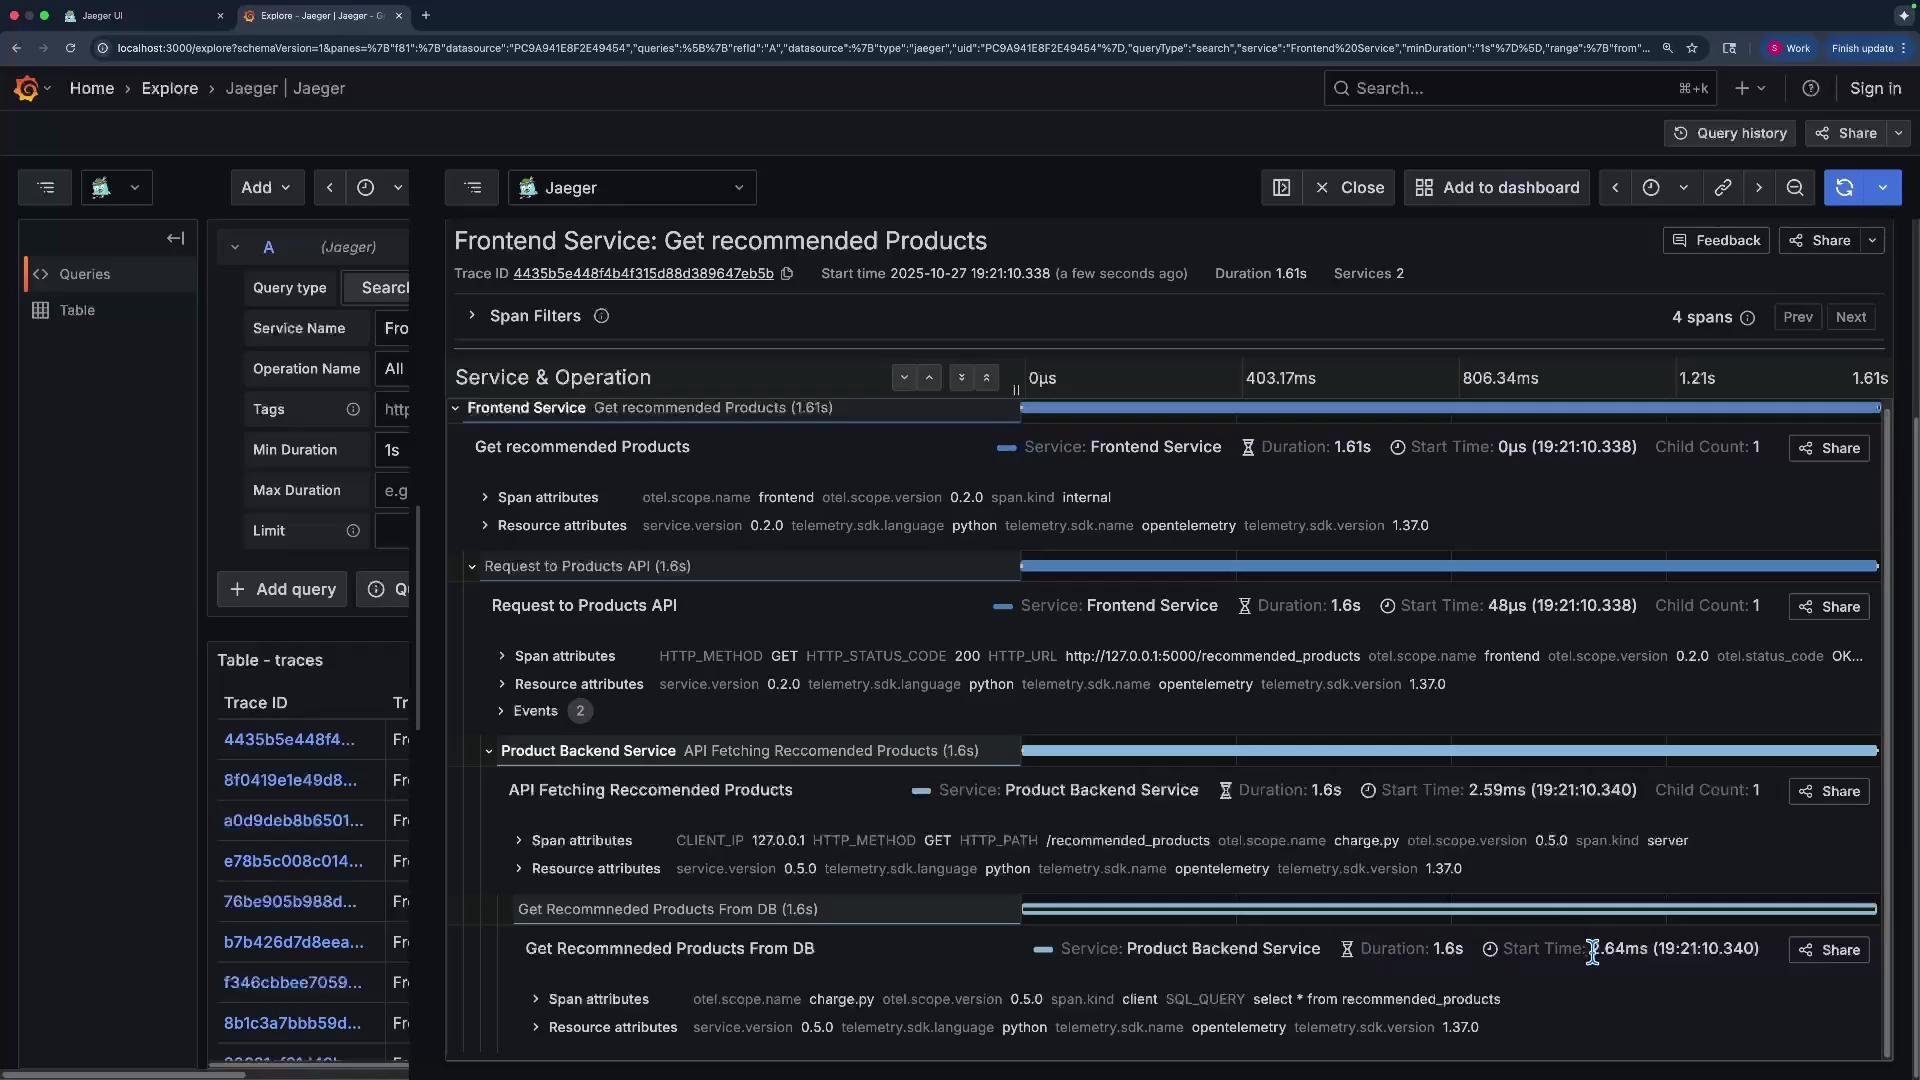Image resolution: width=1920 pixels, height=1080 pixels.
Task: Click the Product Backend Service span timeline bar
Action: point(1449,751)
